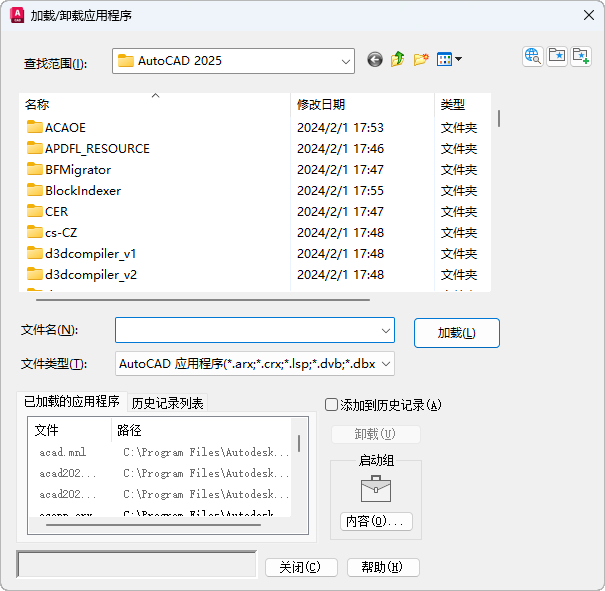
Task: Switch to the History list tab
Action: tap(167, 404)
